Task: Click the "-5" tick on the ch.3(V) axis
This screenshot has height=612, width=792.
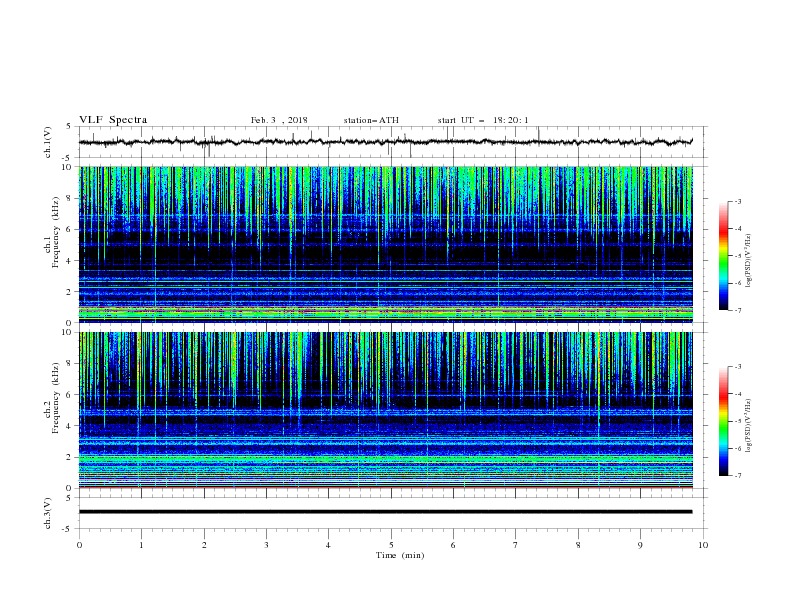Action: pyautogui.click(x=68, y=529)
